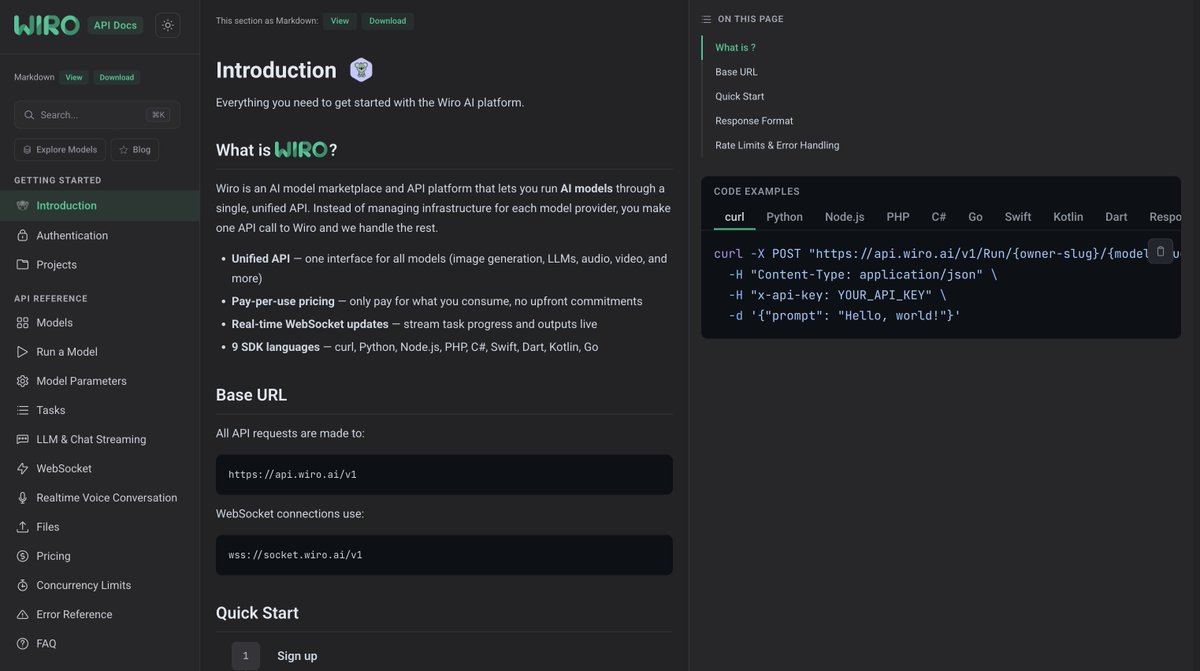Jump to Response Format section
The image size is (1200, 671).
coord(754,121)
